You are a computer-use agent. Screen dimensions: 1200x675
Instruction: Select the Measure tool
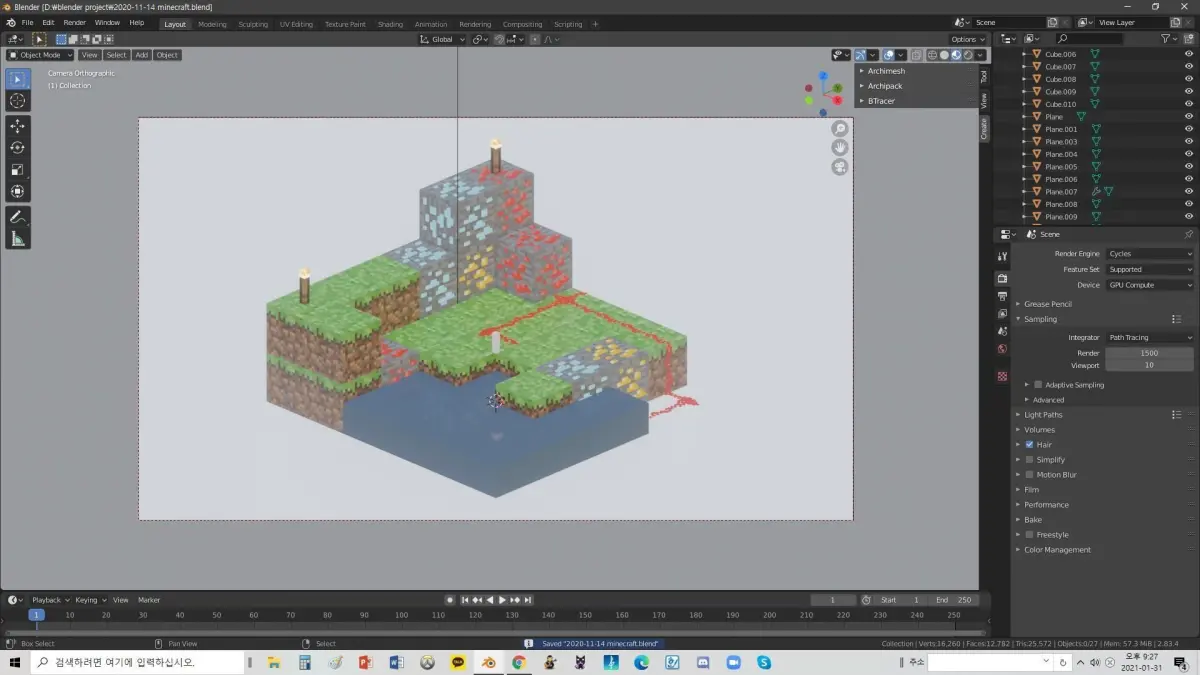tap(17, 239)
